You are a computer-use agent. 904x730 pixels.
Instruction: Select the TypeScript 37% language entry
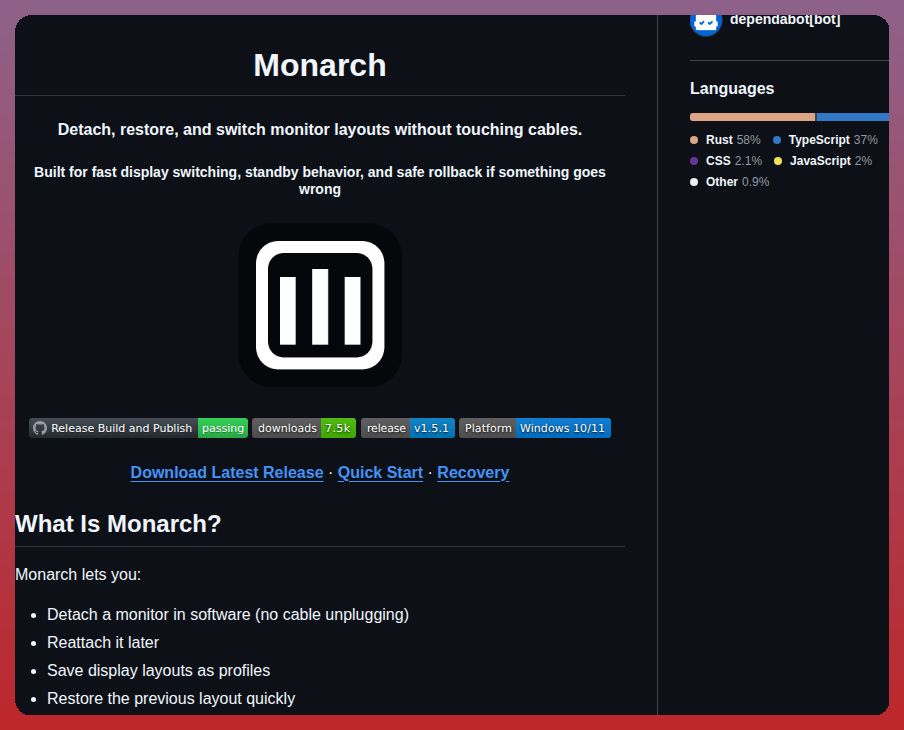(825, 140)
